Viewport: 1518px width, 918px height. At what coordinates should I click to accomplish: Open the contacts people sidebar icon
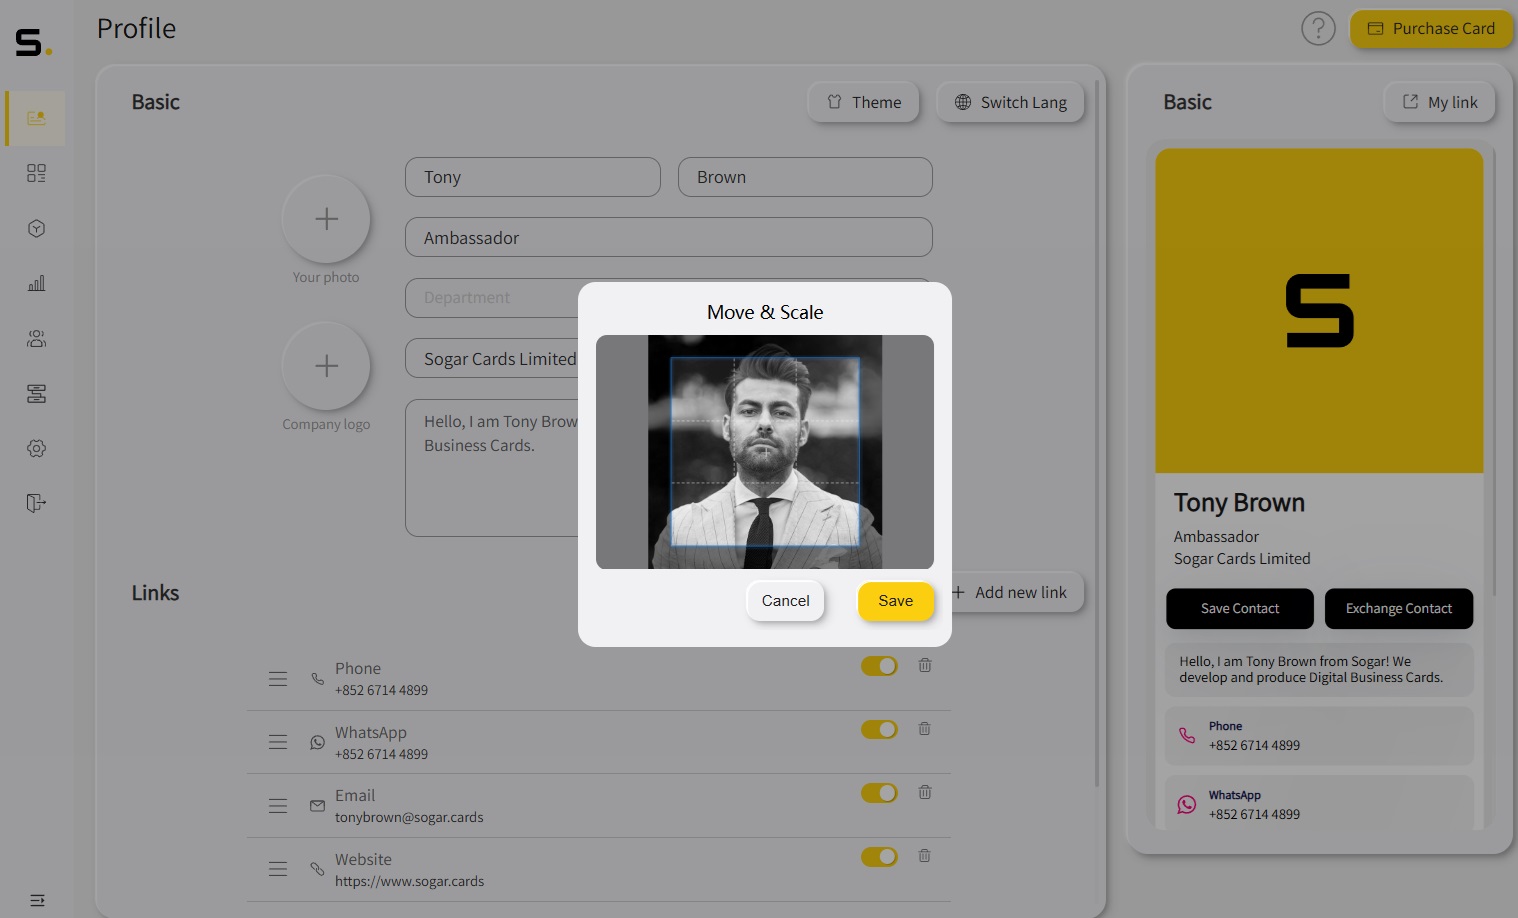[x=37, y=338]
